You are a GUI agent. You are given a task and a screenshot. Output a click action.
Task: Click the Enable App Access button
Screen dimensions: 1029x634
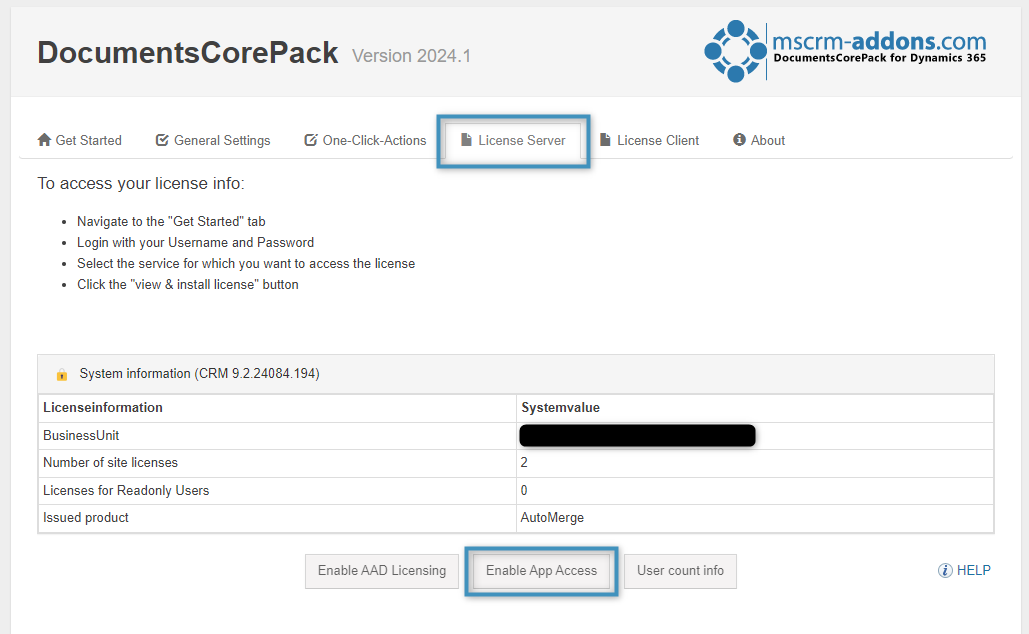pyautogui.click(x=541, y=571)
